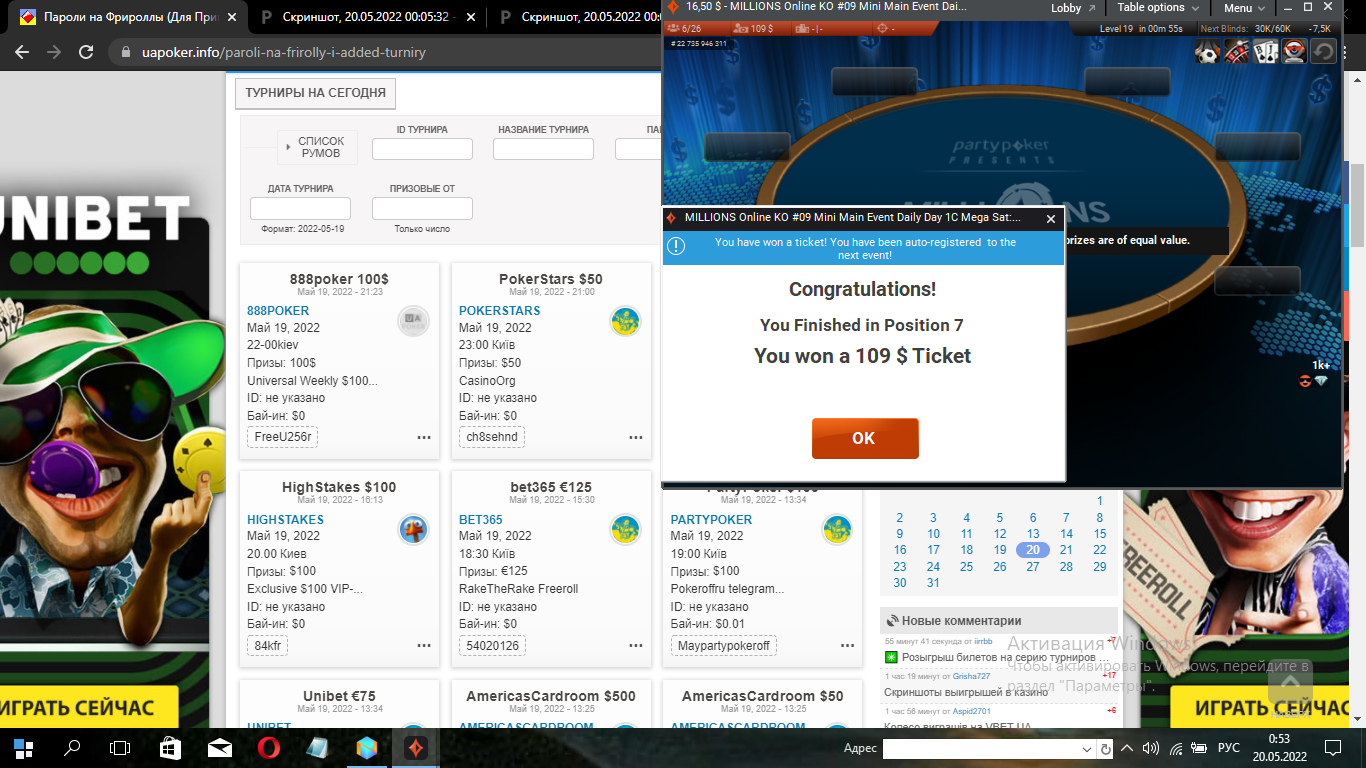Open the poker table Menu dropdown
This screenshot has height=768, width=1366.
1244,8
